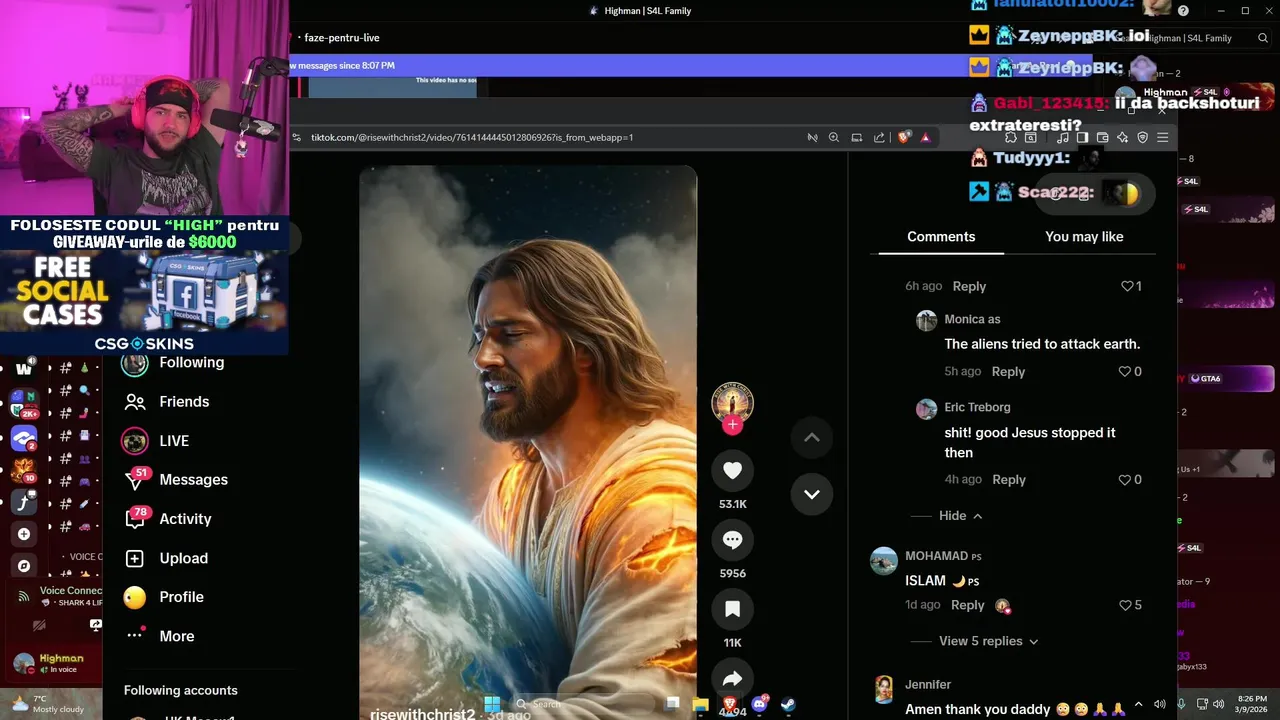Share the video using arrow icon
This screenshot has height=720, width=1280.
coord(732,678)
